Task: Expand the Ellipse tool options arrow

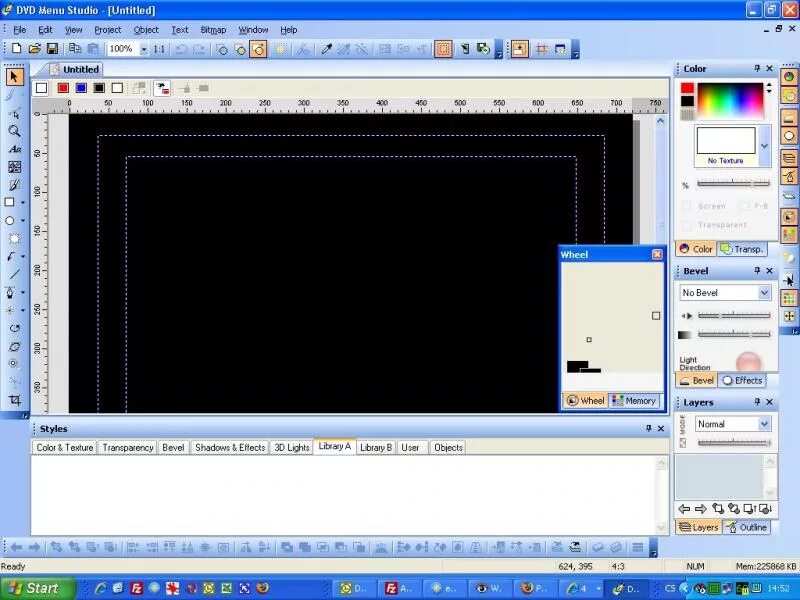Action: pyautogui.click(x=23, y=220)
